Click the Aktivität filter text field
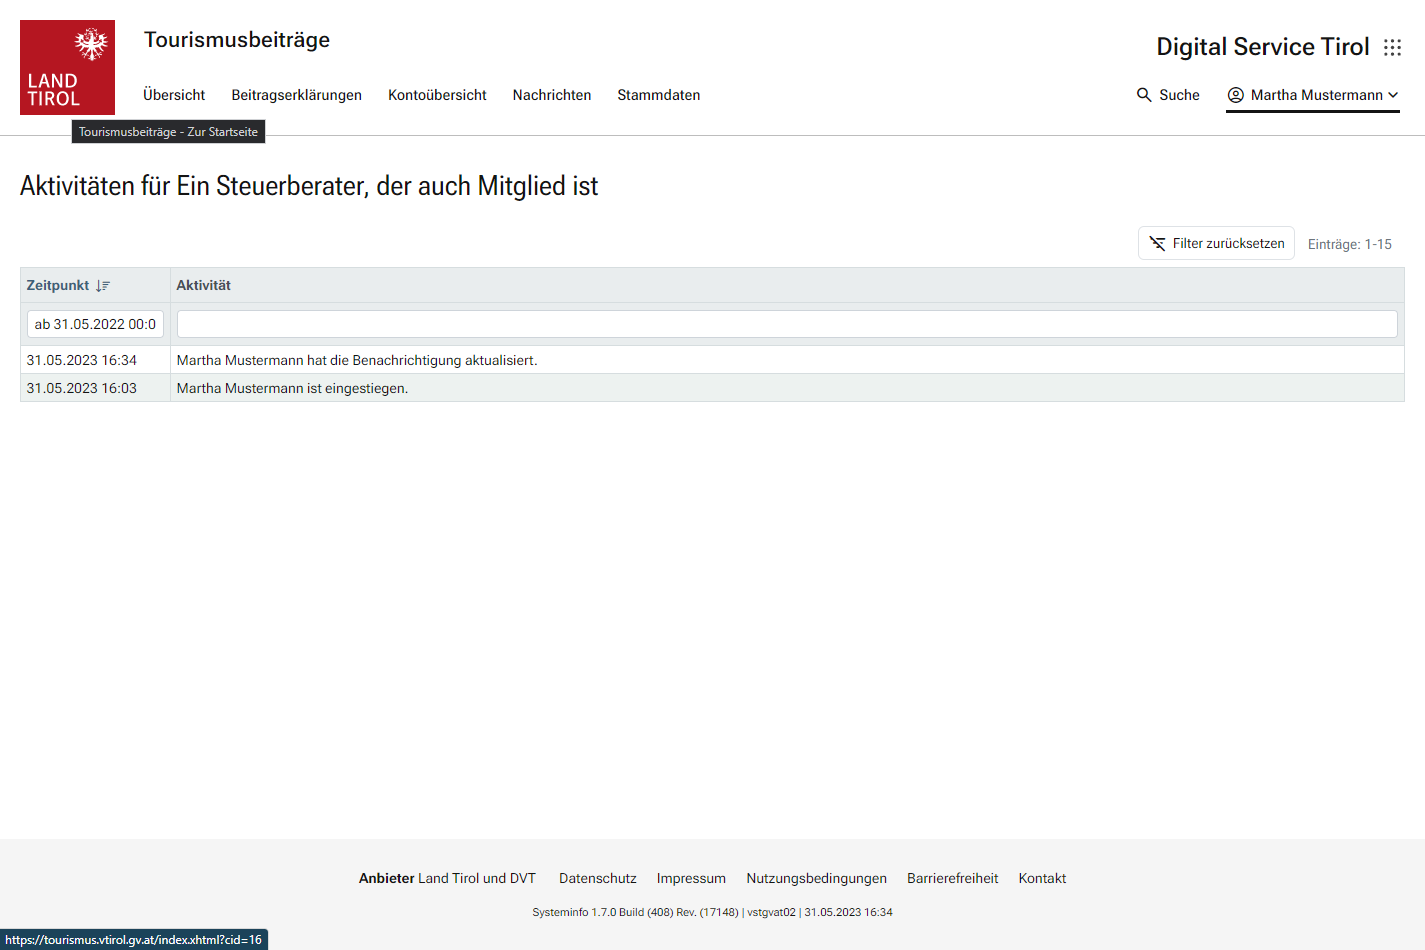The image size is (1425, 950). click(x=786, y=324)
